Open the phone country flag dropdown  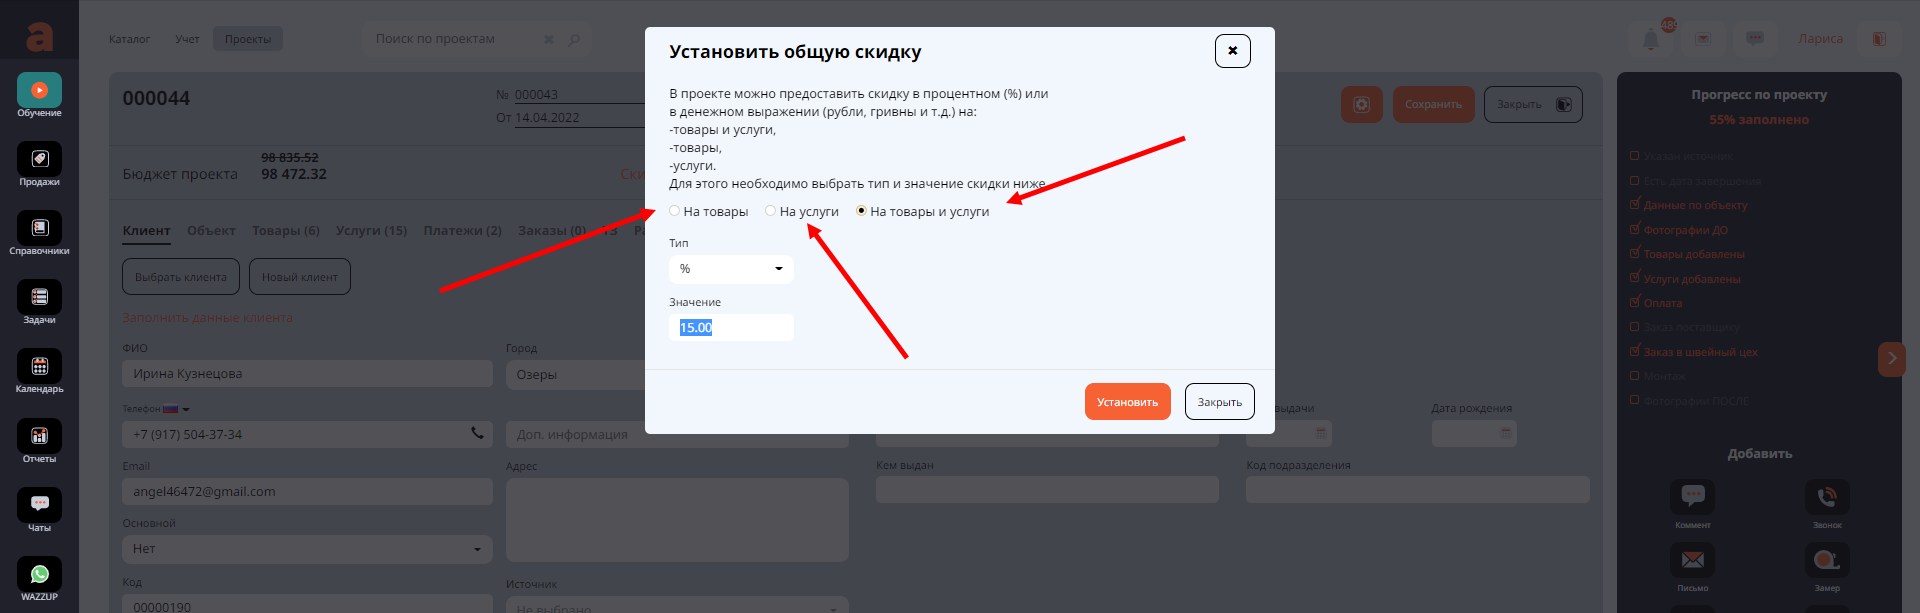click(x=176, y=409)
